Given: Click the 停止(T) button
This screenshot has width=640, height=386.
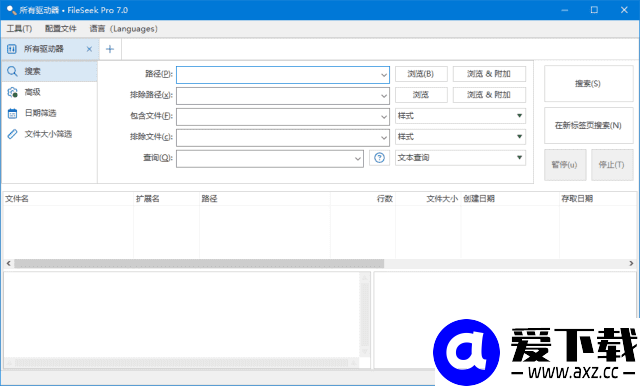Looking at the screenshot, I should (612, 164).
